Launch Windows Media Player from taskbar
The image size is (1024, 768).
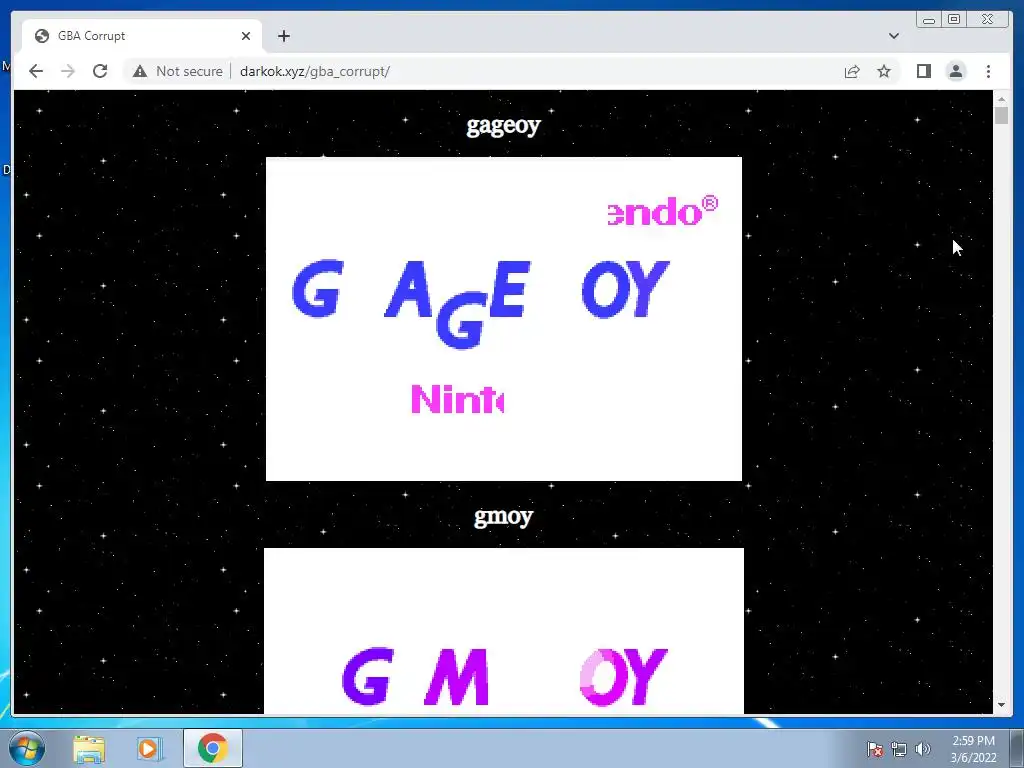[x=149, y=748]
